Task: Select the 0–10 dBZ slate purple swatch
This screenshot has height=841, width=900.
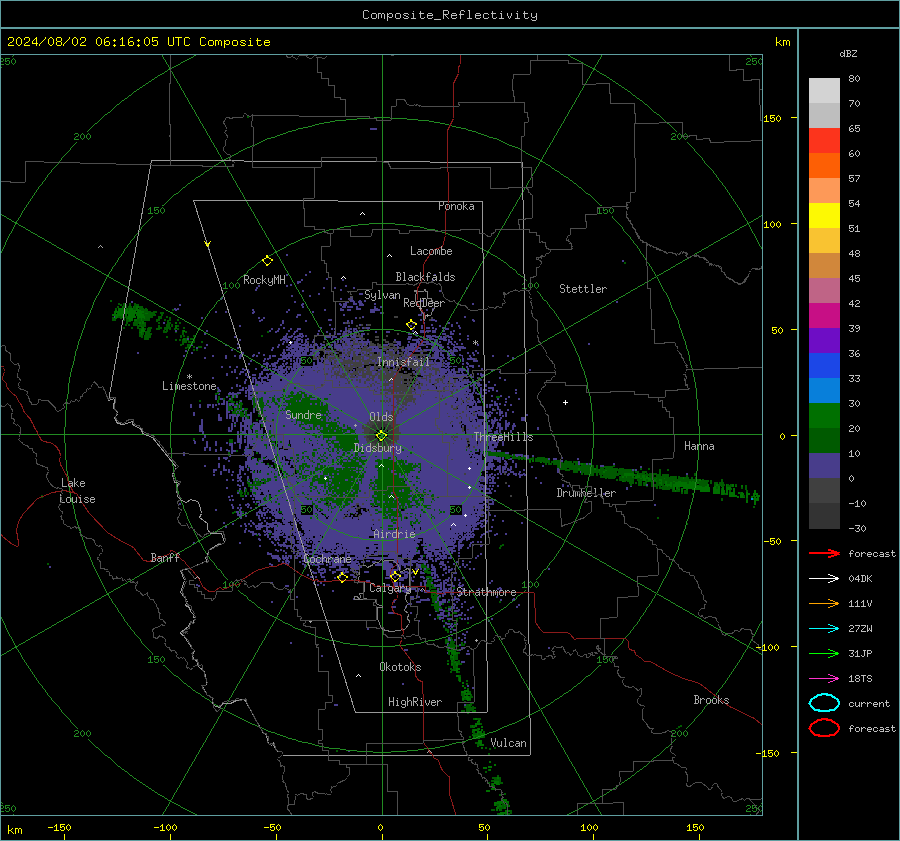Action: pos(824,466)
